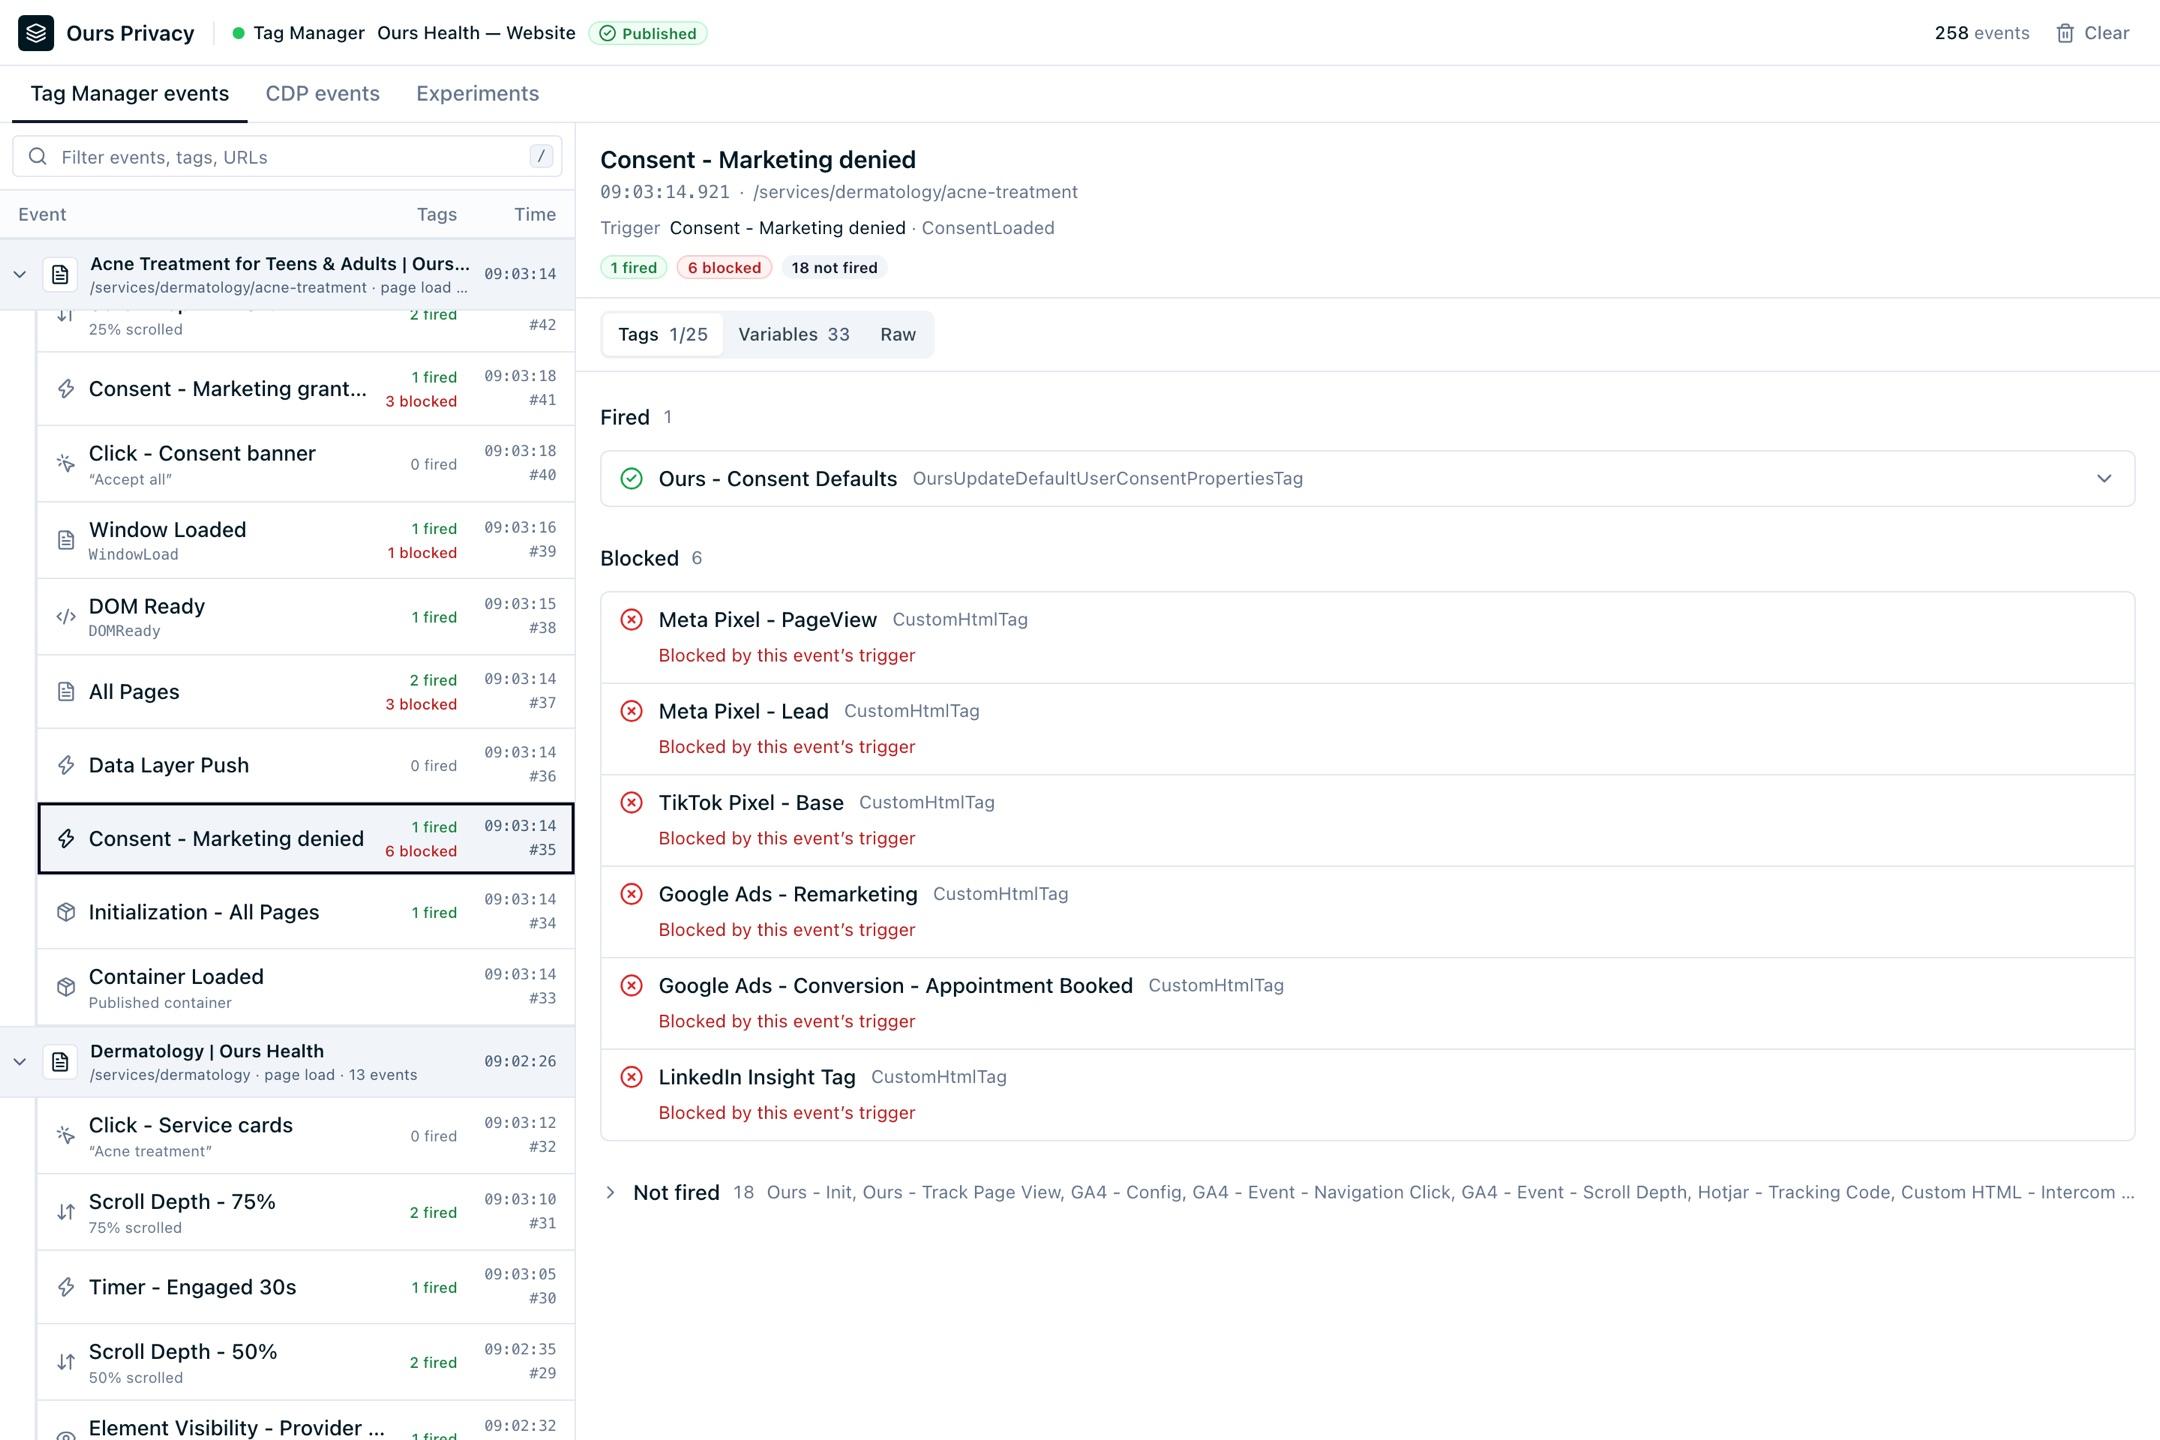Switch to the Variables 33 tab
This screenshot has width=2160, height=1440.
pyautogui.click(x=793, y=335)
